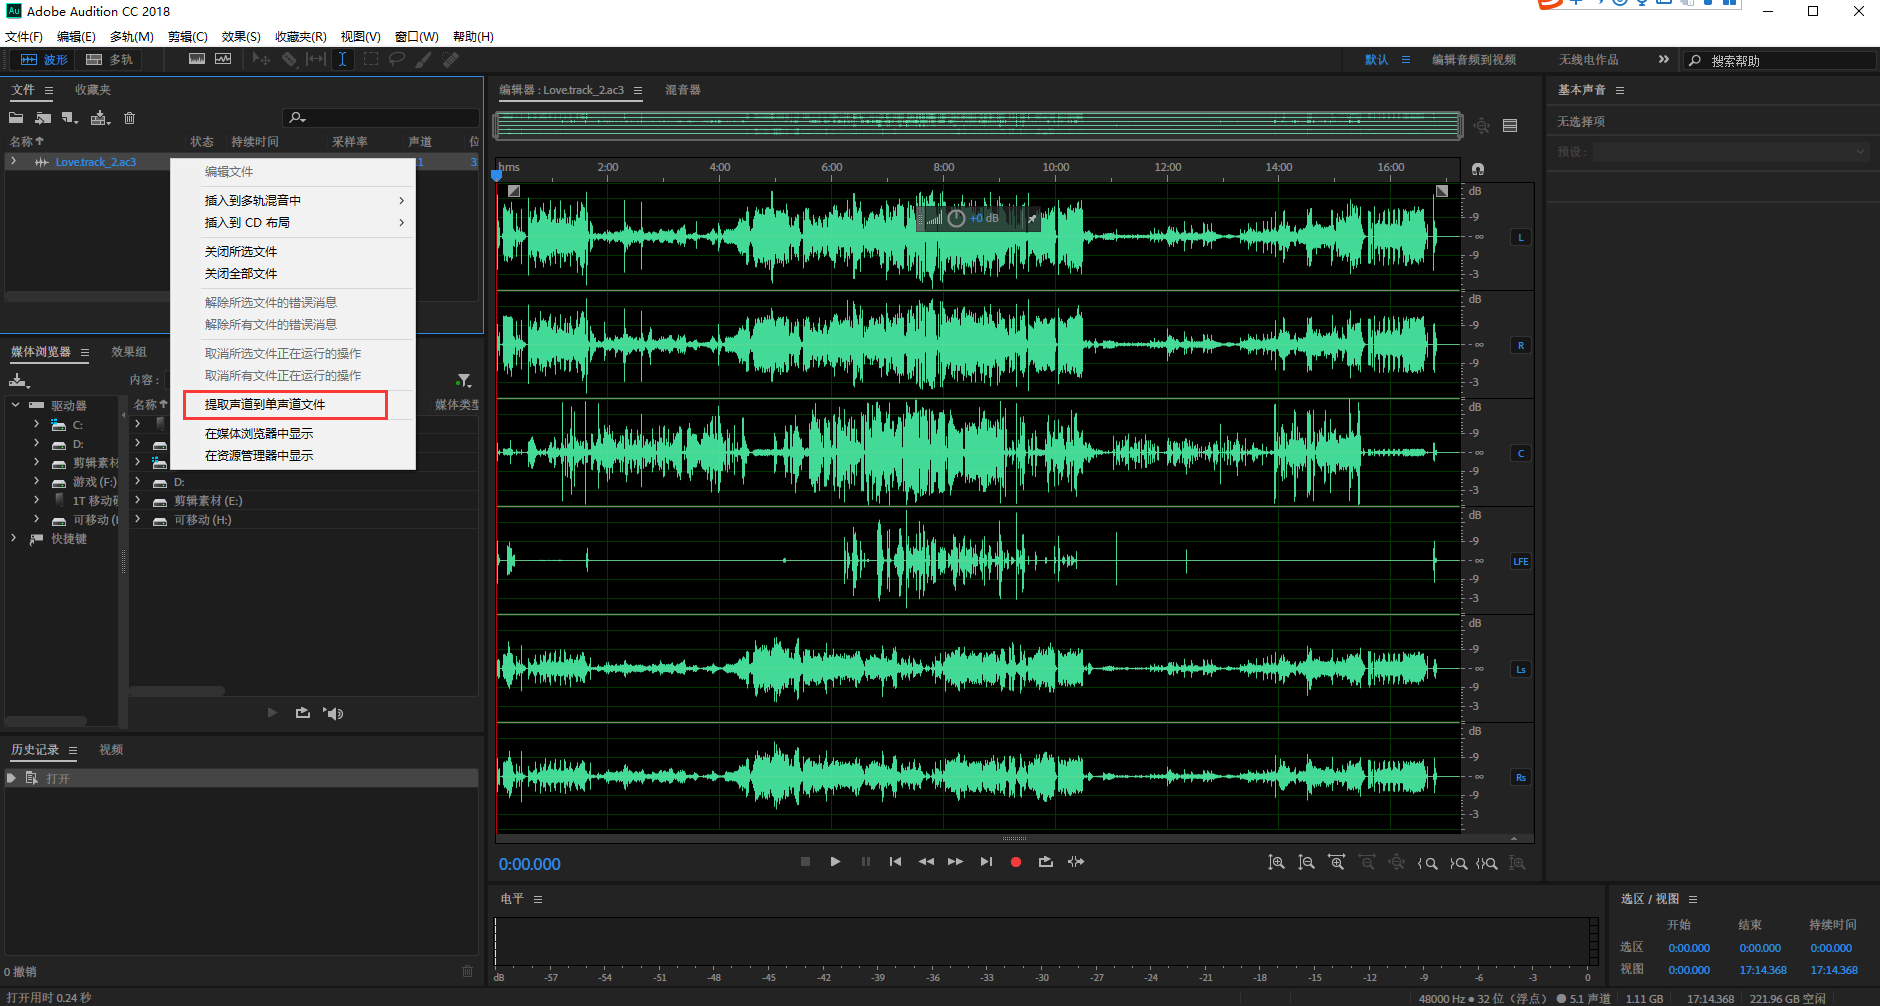Click the Stop button in transport
This screenshot has width=1880, height=1006.
[x=805, y=862]
